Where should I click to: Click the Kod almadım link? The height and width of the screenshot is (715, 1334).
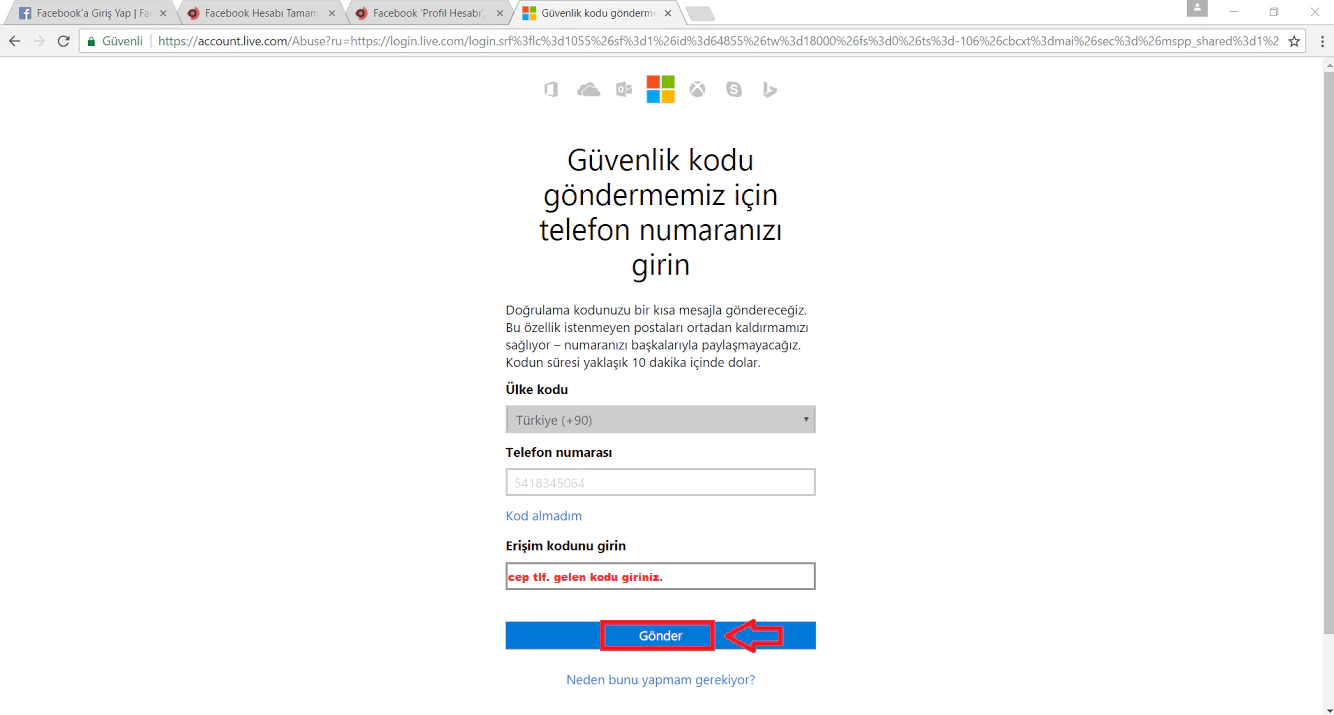pos(544,516)
